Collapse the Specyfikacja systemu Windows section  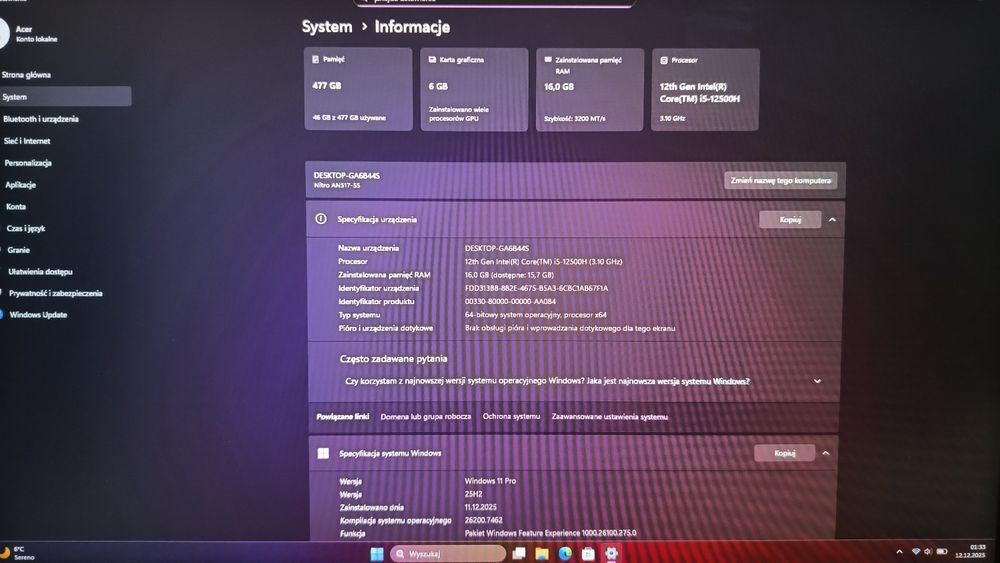tap(826, 453)
